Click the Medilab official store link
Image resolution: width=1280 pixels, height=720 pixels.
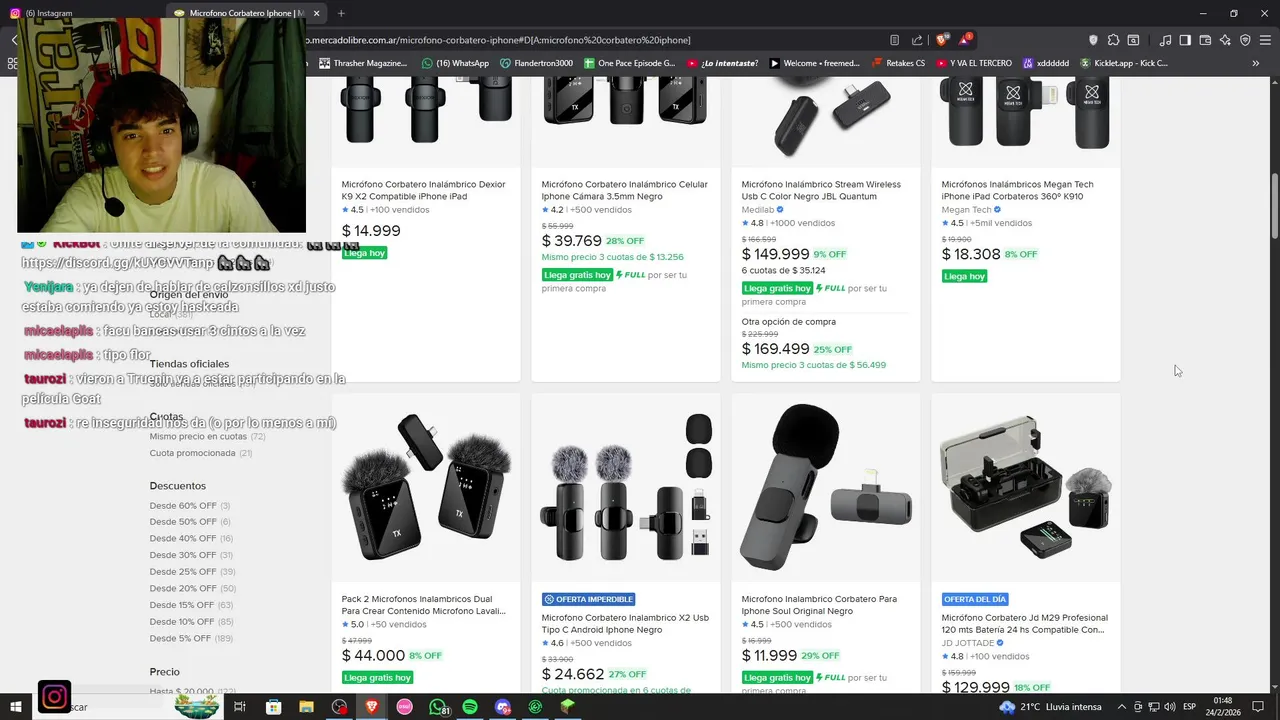(x=763, y=210)
